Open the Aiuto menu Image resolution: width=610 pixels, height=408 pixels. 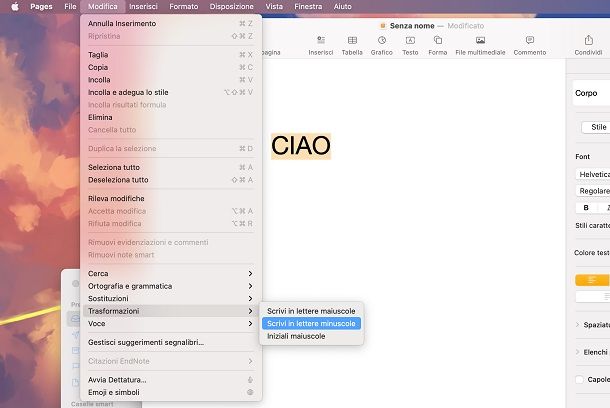point(343,7)
